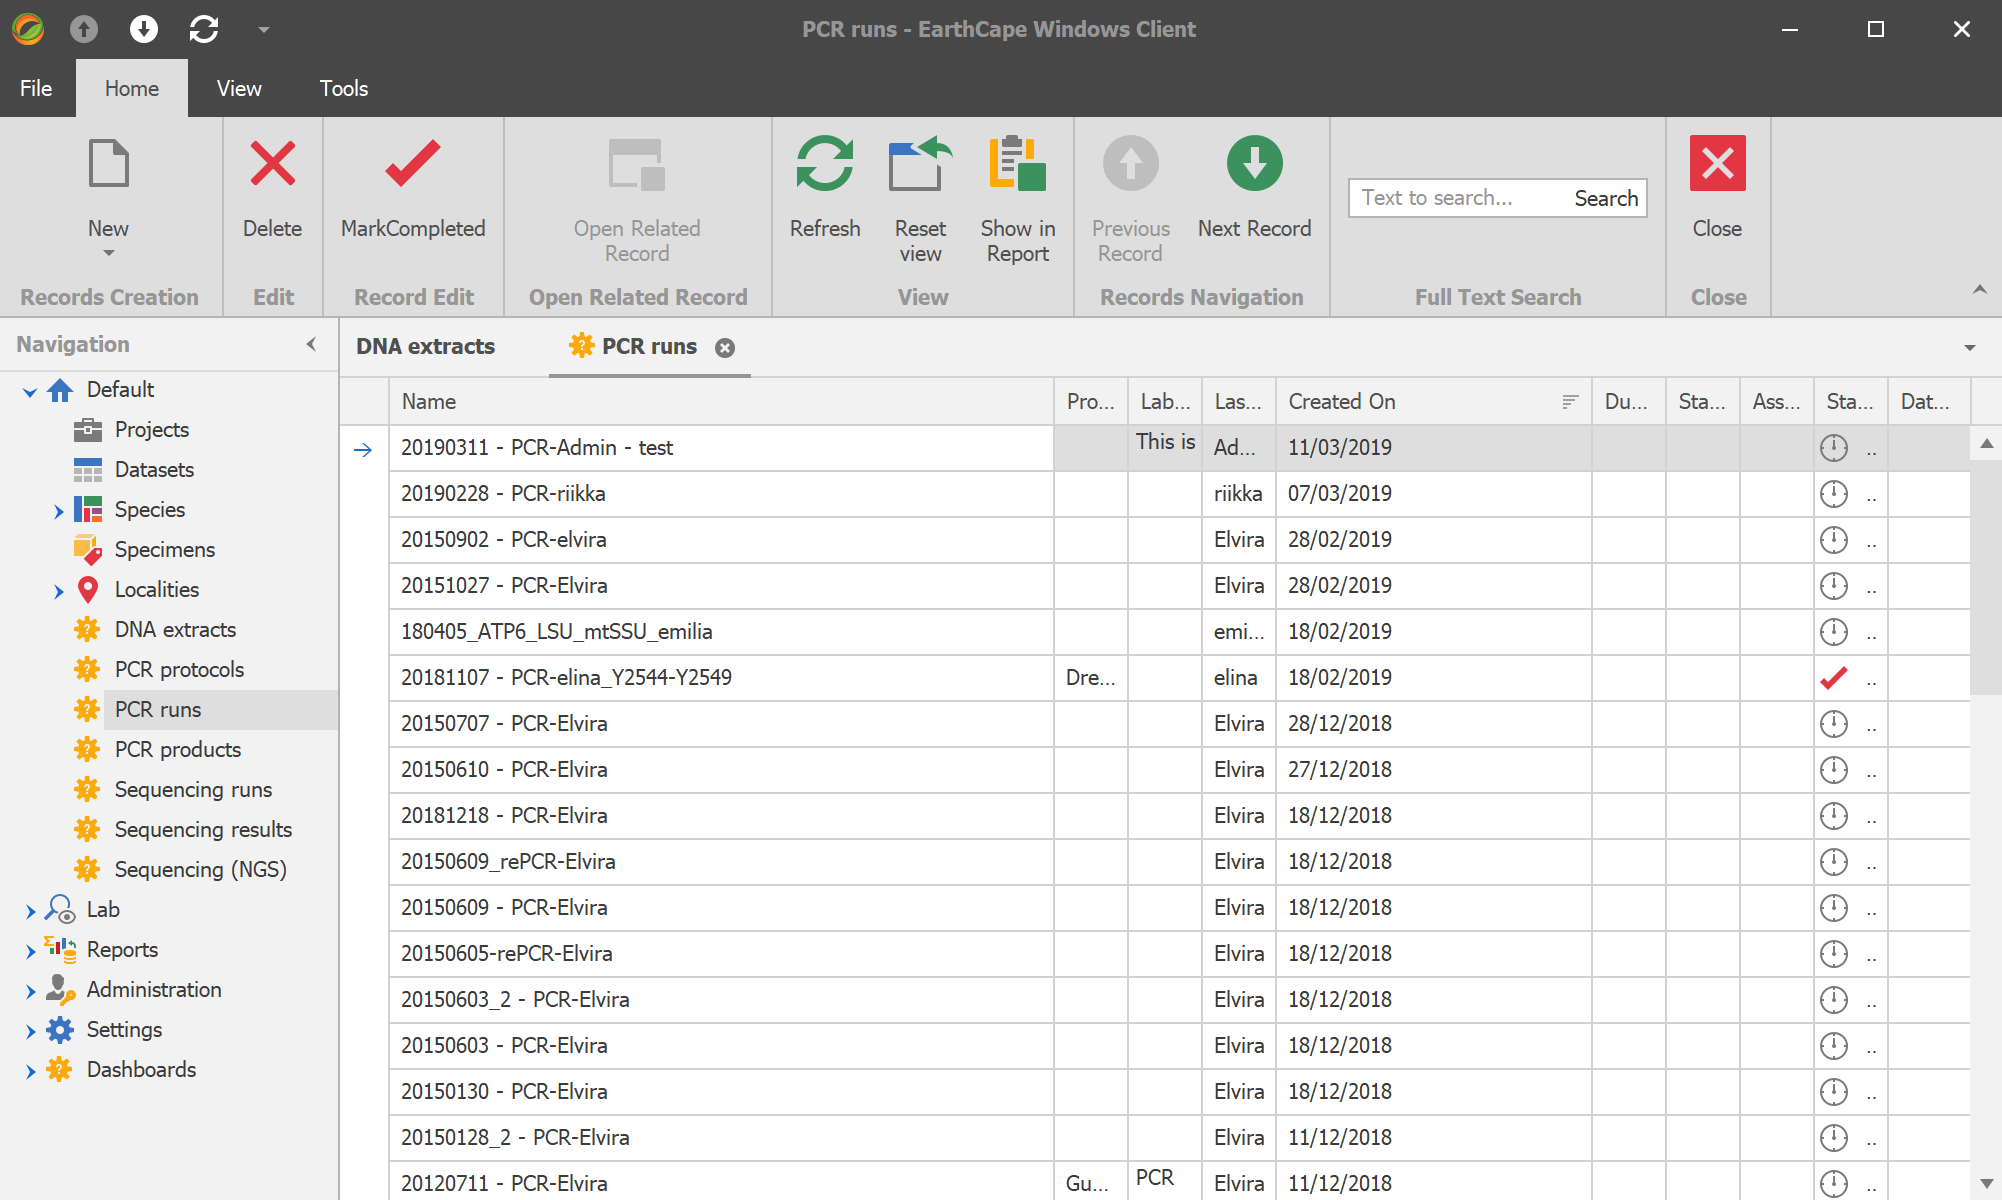Viewport: 2002px width, 1200px height.
Task: Switch to the DNA extracts tab
Action: coord(425,346)
